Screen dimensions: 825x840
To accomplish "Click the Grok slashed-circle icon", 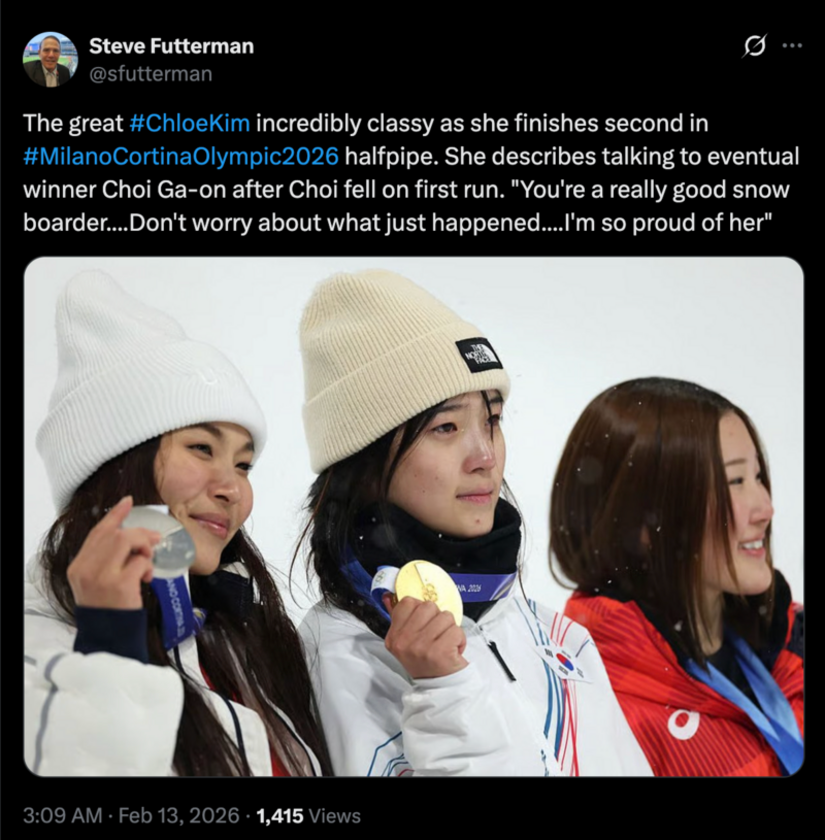I will click(x=754, y=46).
